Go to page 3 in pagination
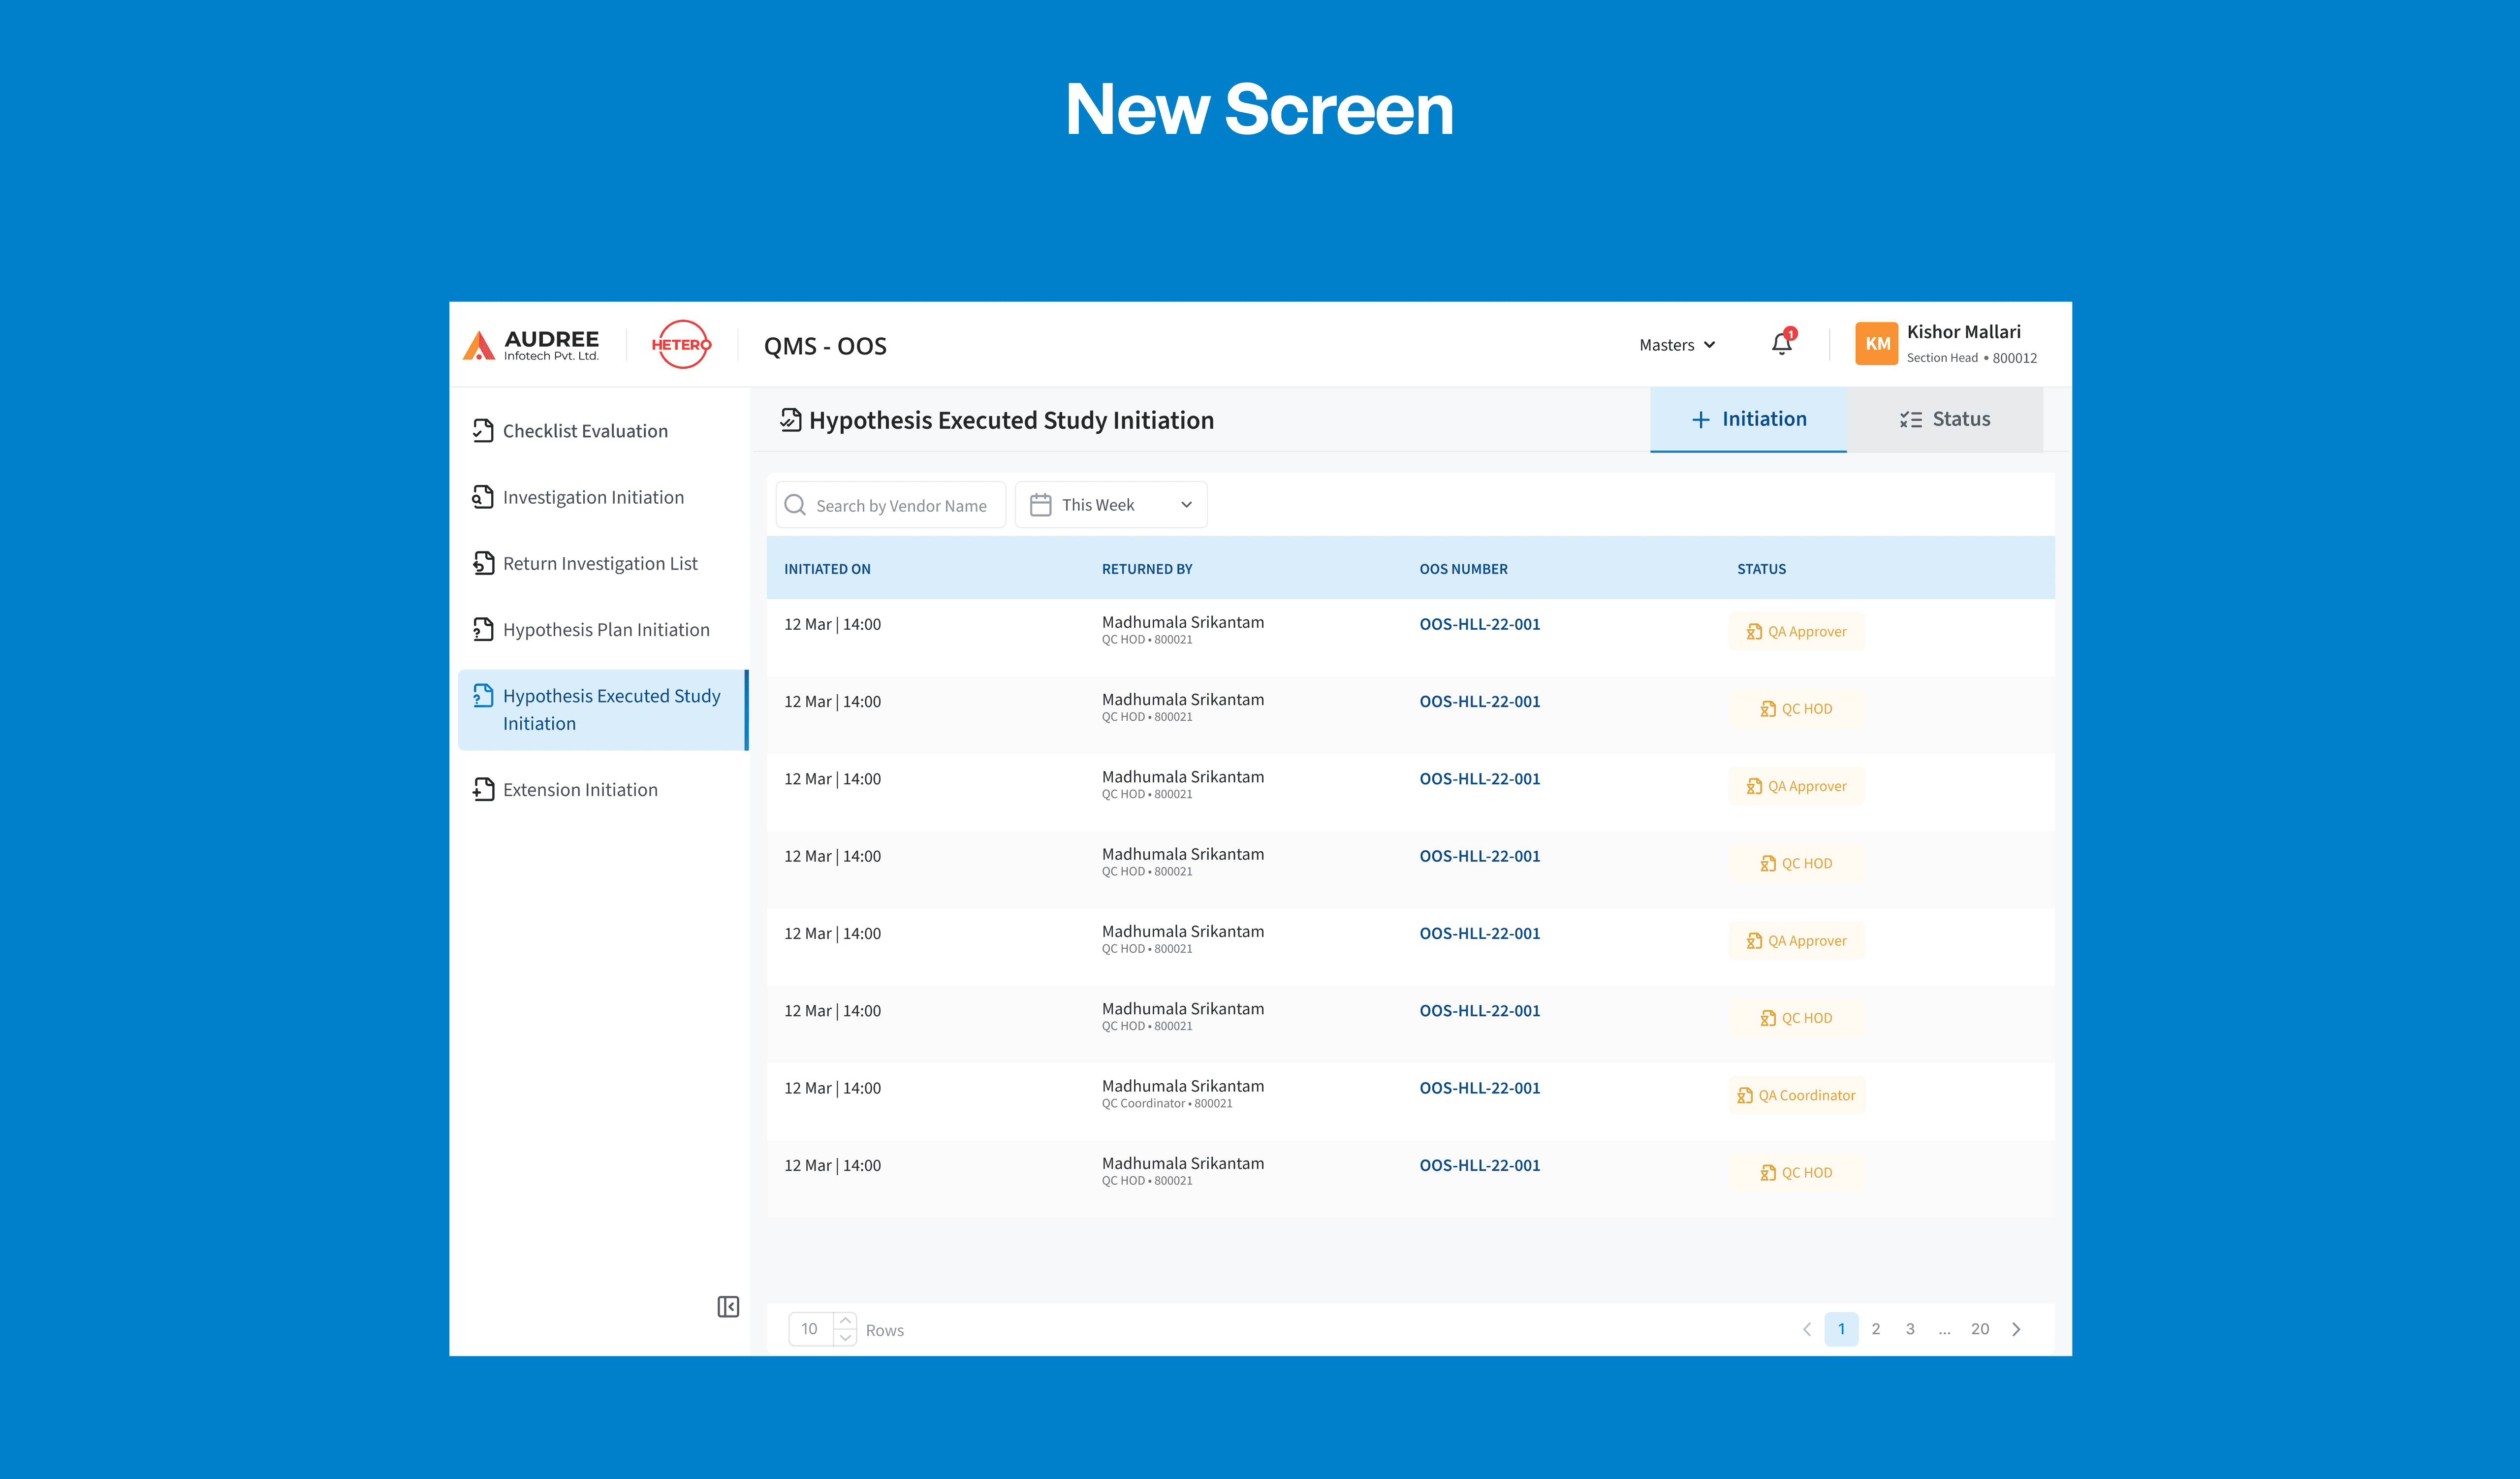This screenshot has width=2520, height=1479. [1910, 1329]
